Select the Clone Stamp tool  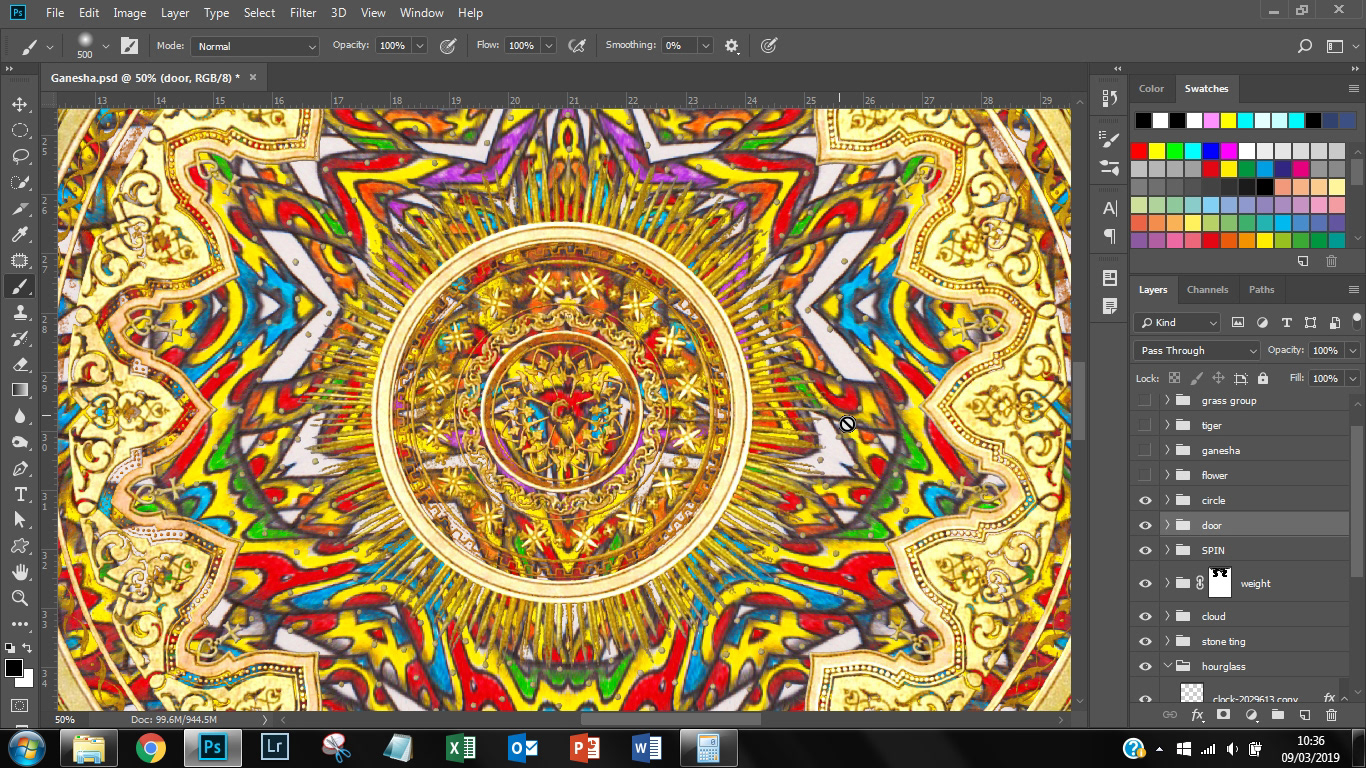tap(19, 313)
